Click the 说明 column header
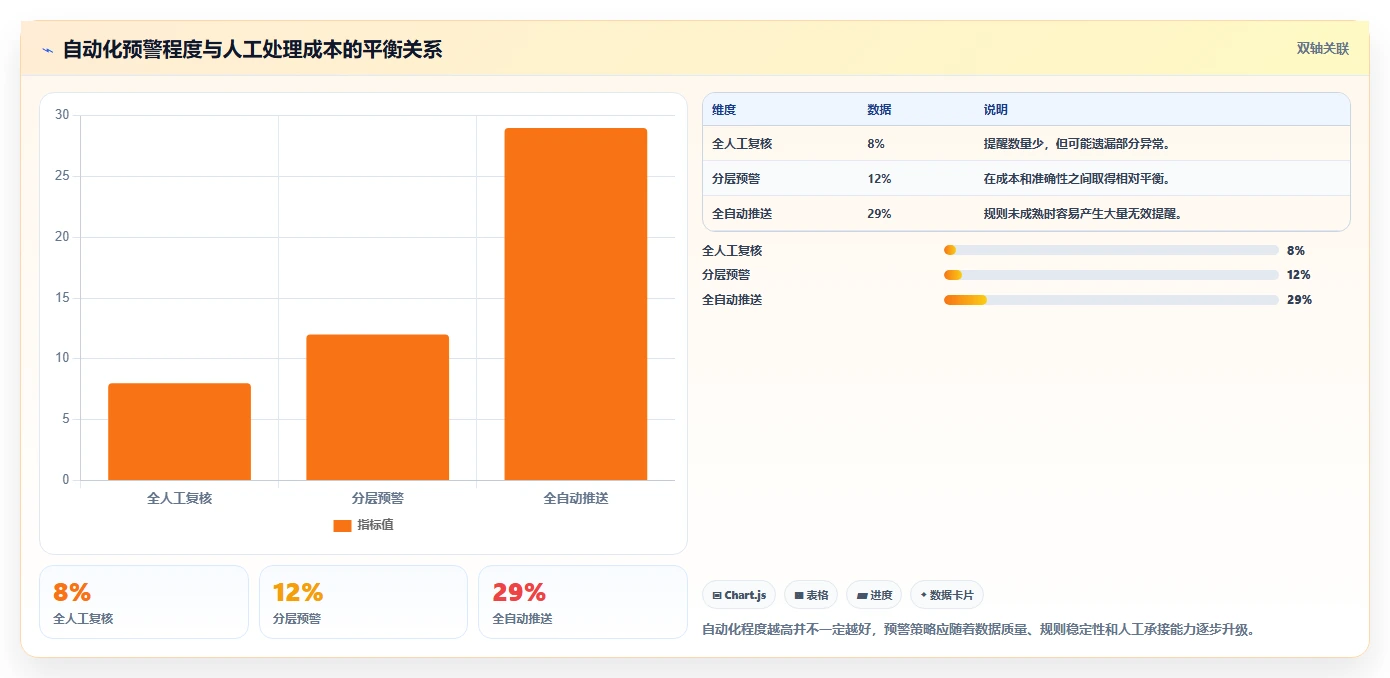This screenshot has width=1390, height=678. (996, 110)
